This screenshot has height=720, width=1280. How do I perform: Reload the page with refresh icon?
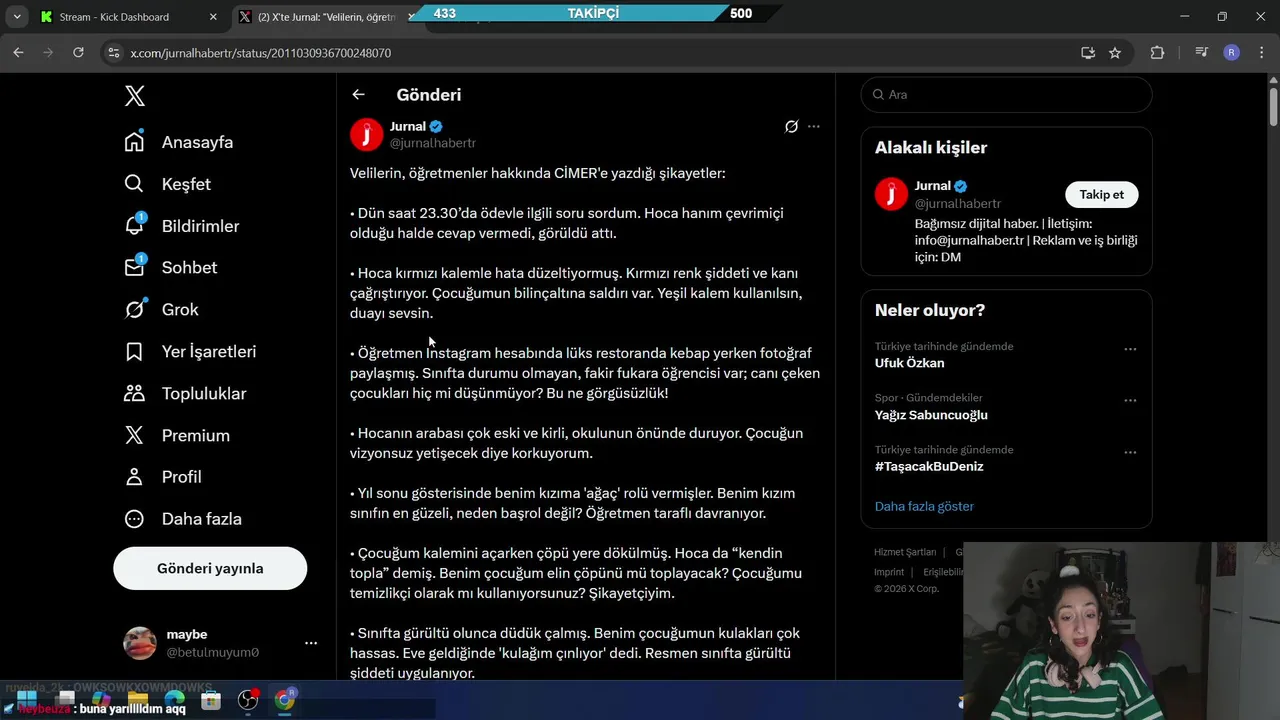pos(78,53)
